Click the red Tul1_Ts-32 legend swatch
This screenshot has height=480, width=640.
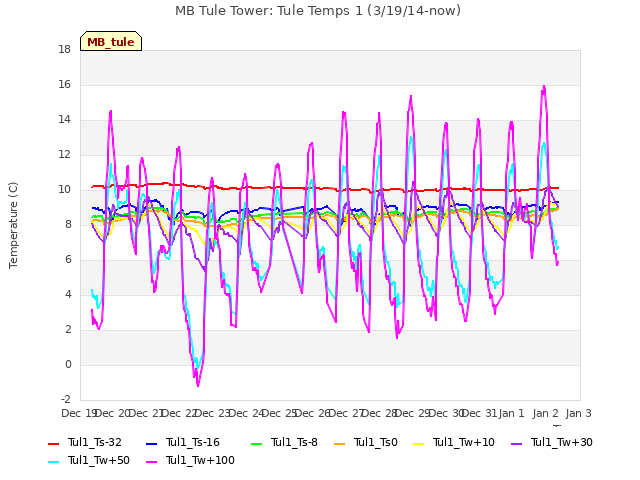point(53,443)
